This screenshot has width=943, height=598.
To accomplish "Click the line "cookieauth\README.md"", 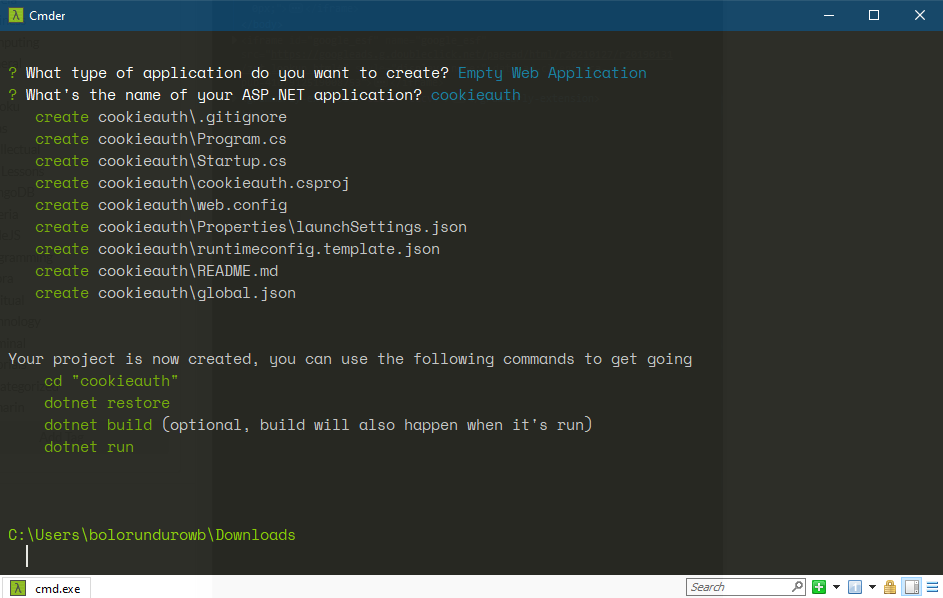I will (188, 271).
